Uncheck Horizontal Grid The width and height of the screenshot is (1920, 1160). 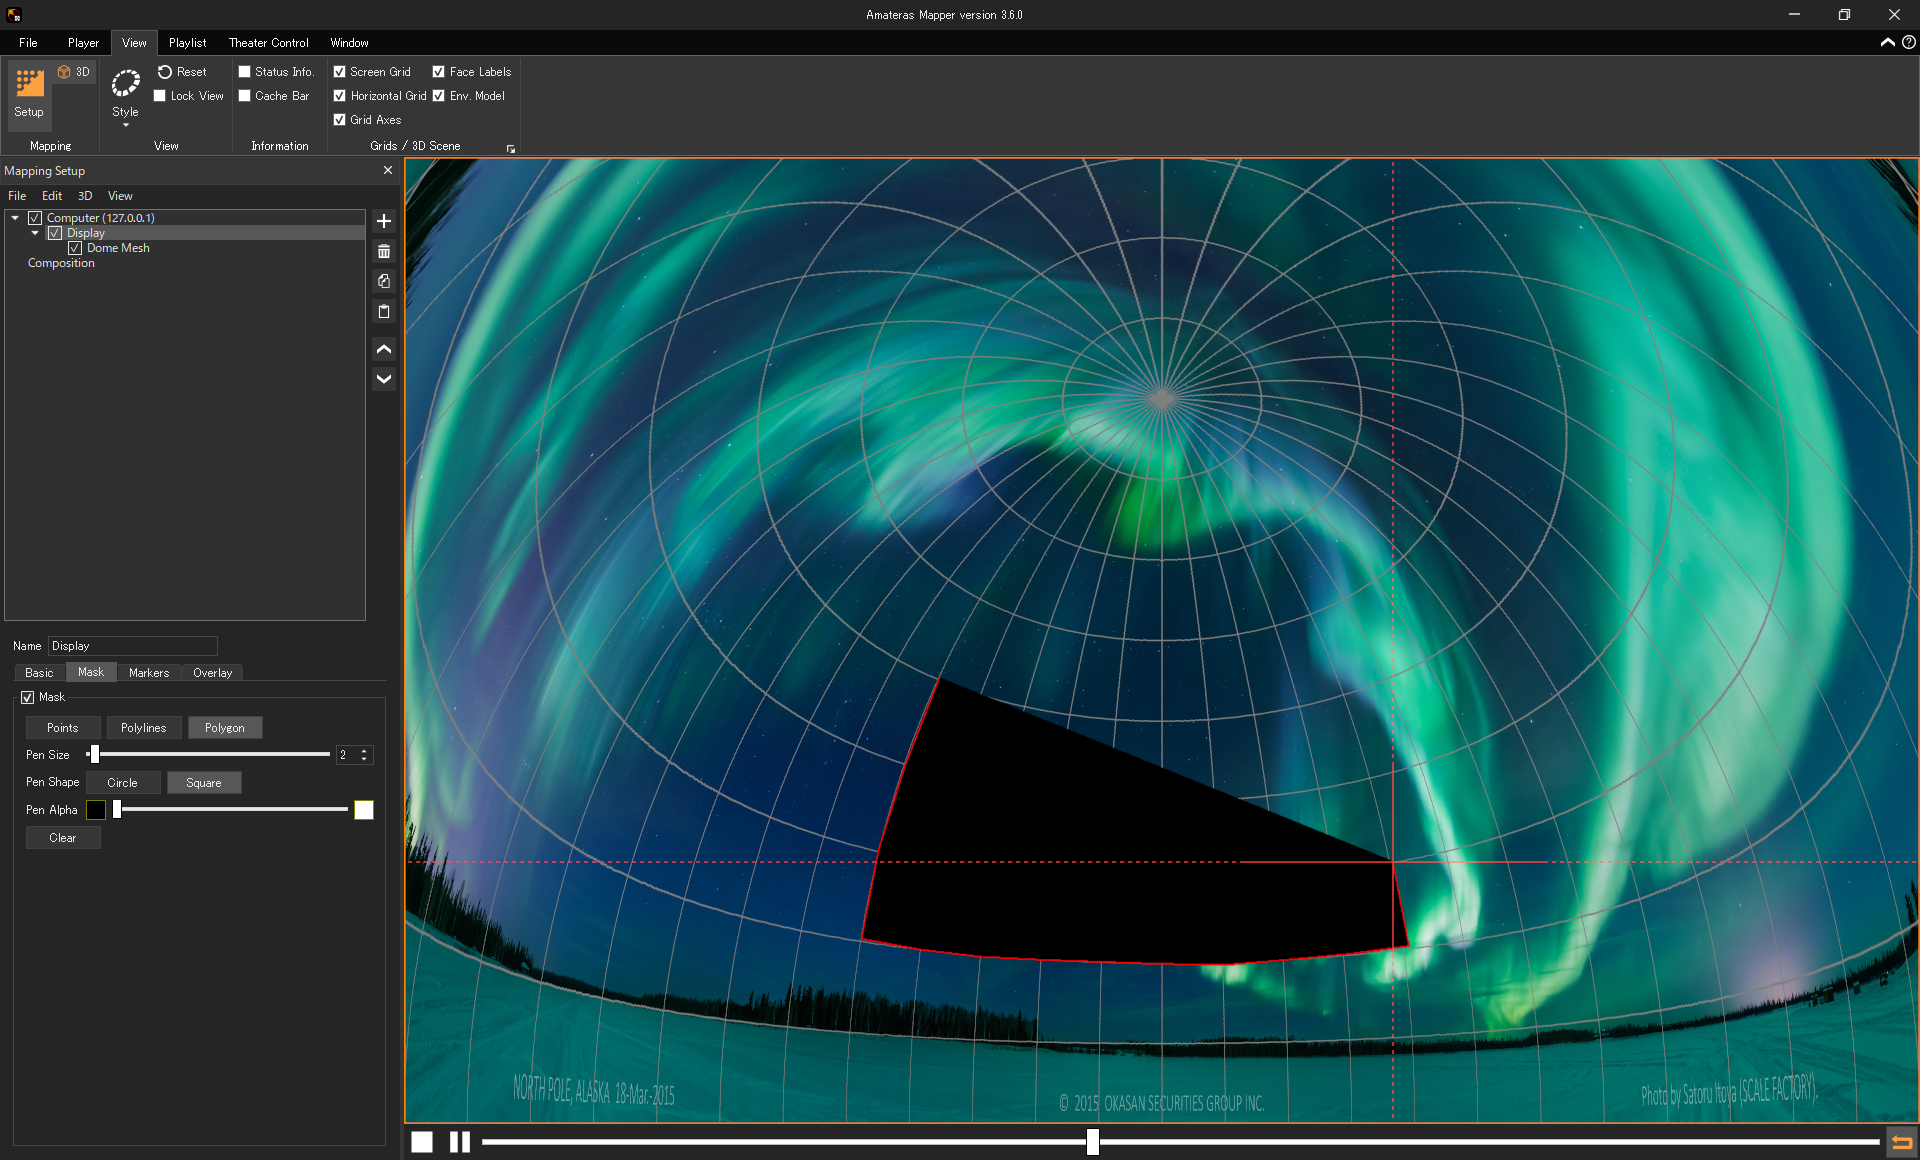339,96
